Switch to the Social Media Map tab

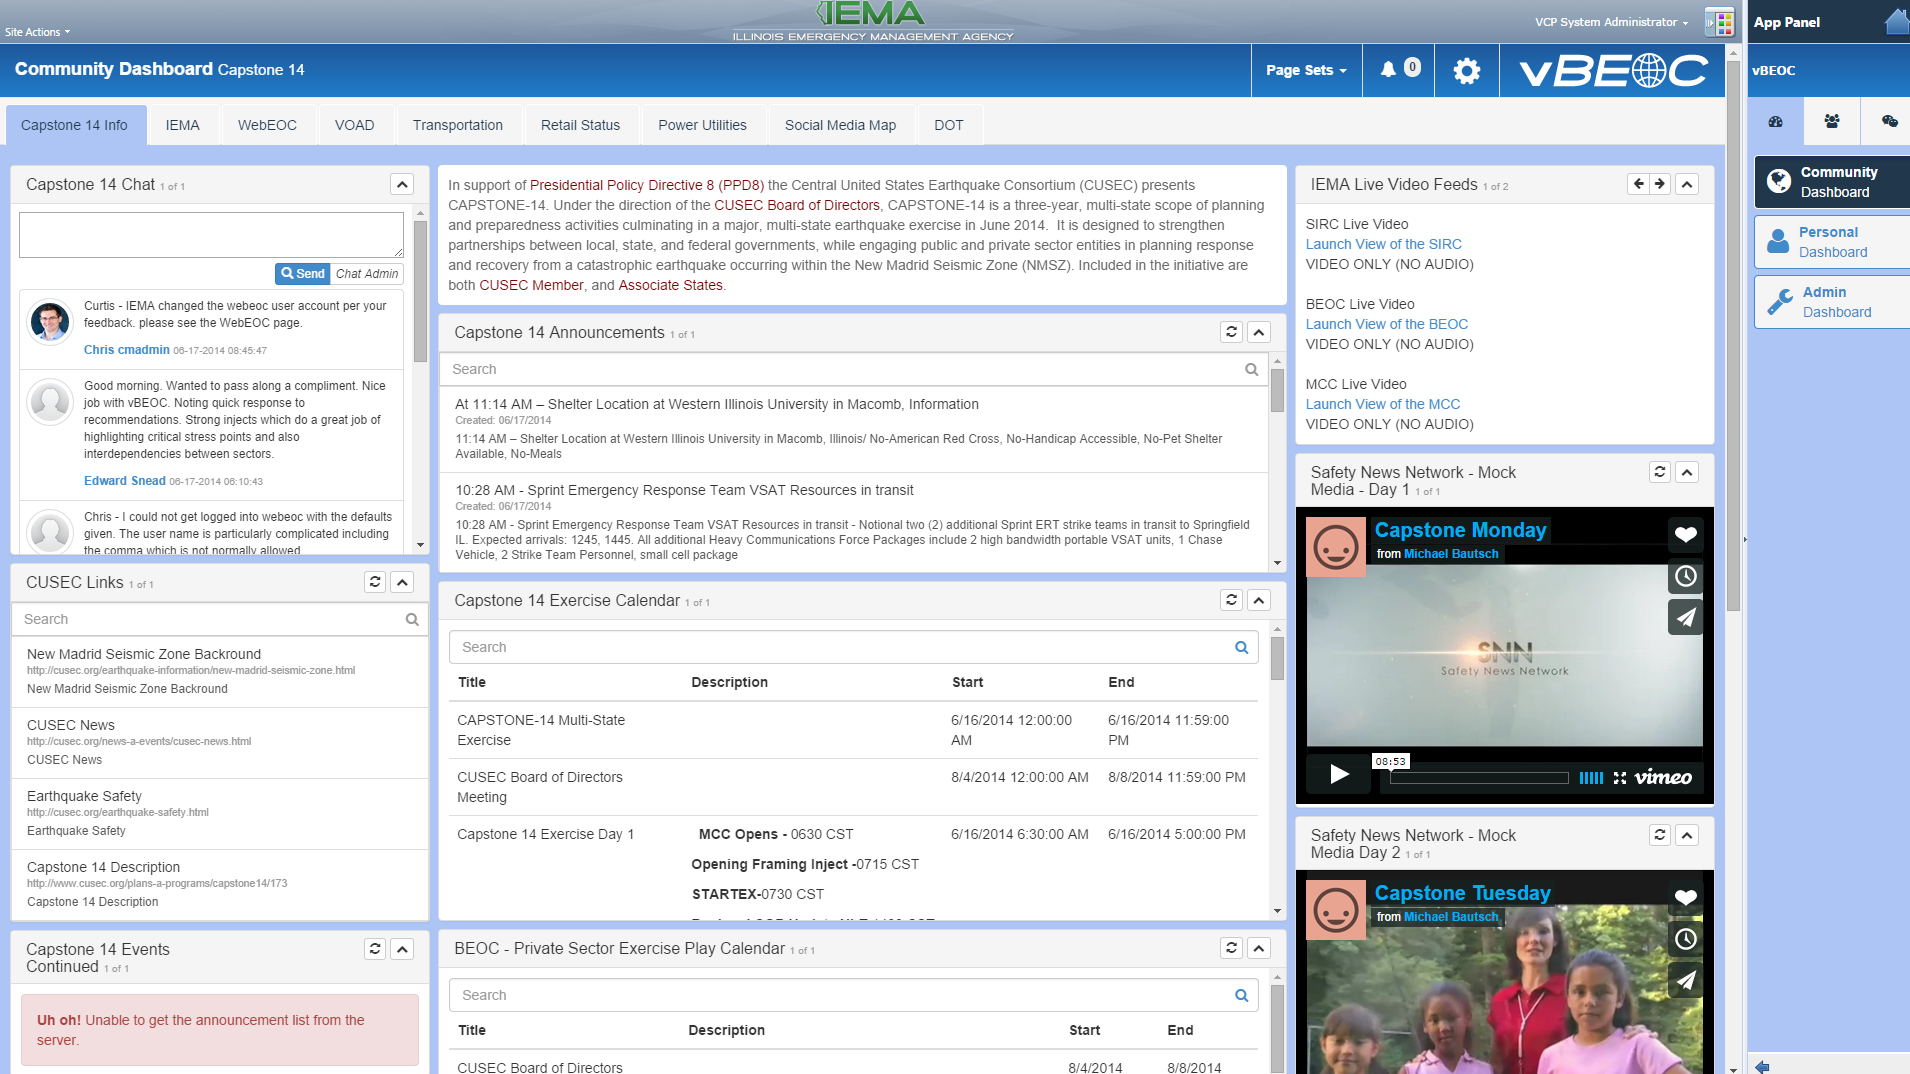click(x=840, y=126)
